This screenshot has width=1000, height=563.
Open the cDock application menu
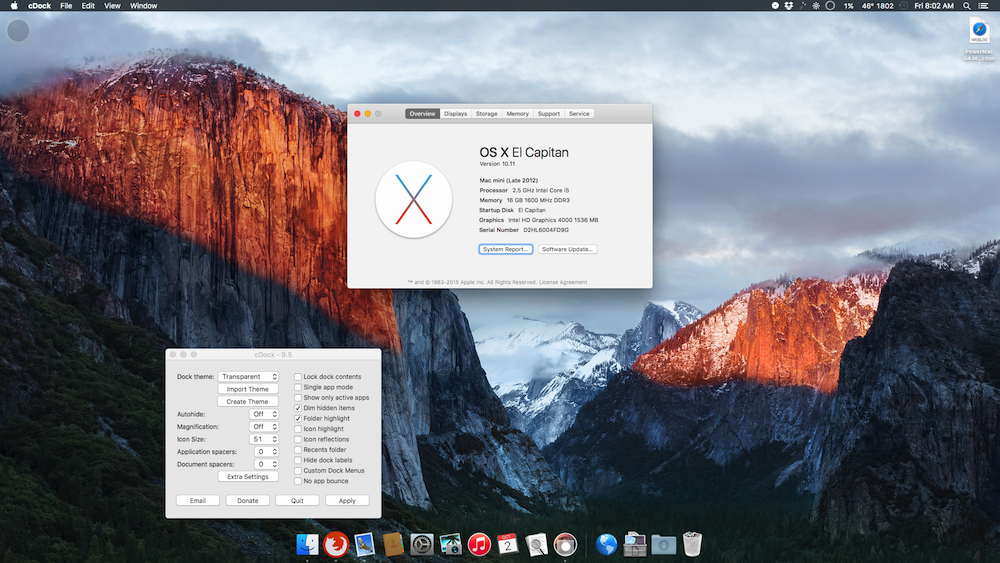[40, 6]
